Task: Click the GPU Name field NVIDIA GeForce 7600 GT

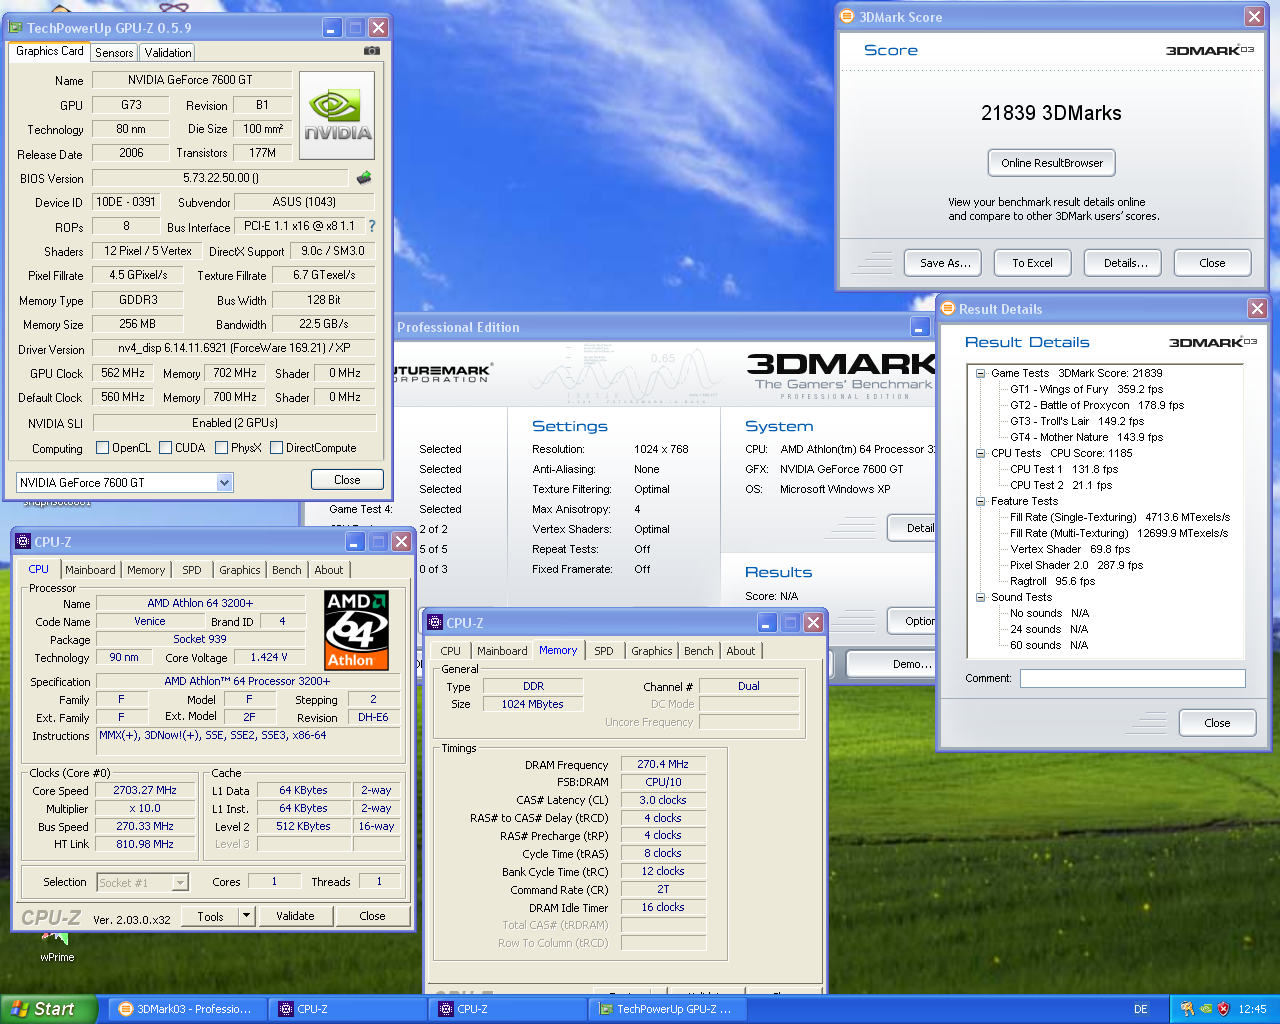Action: pyautogui.click(x=191, y=79)
